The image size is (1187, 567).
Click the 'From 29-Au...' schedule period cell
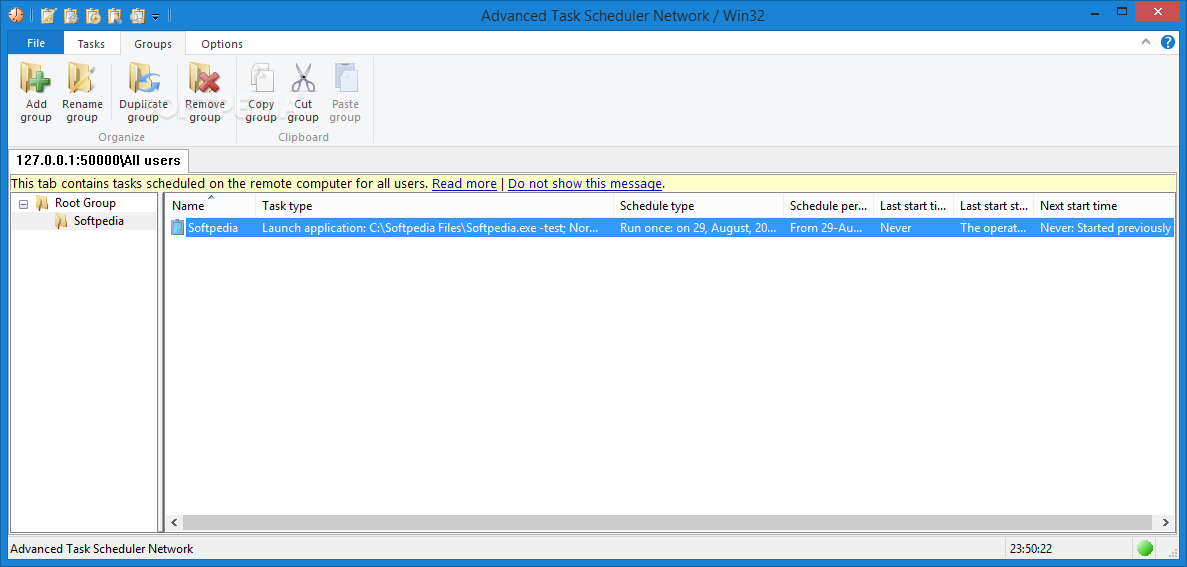click(x=828, y=227)
